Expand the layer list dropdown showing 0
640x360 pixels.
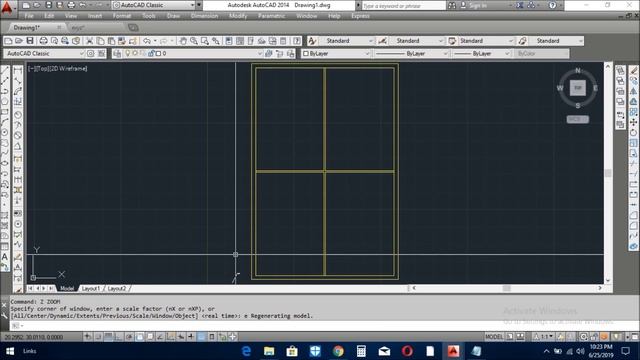pyautogui.click(x=259, y=53)
